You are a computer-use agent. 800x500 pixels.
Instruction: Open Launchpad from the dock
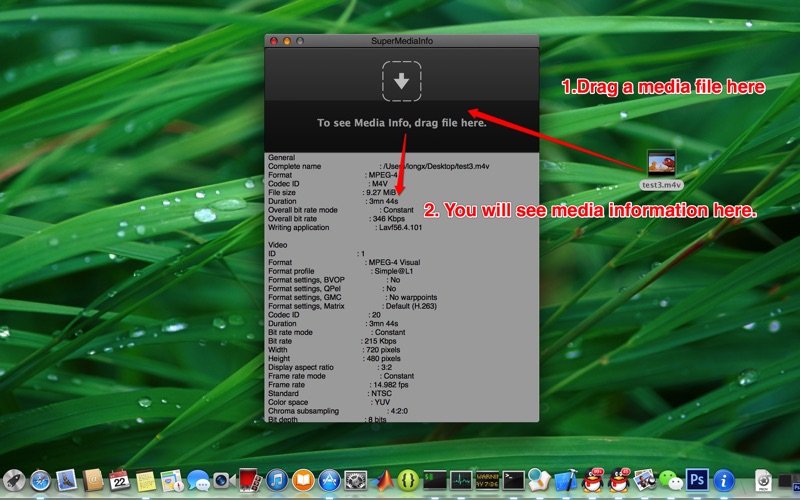coord(14,481)
